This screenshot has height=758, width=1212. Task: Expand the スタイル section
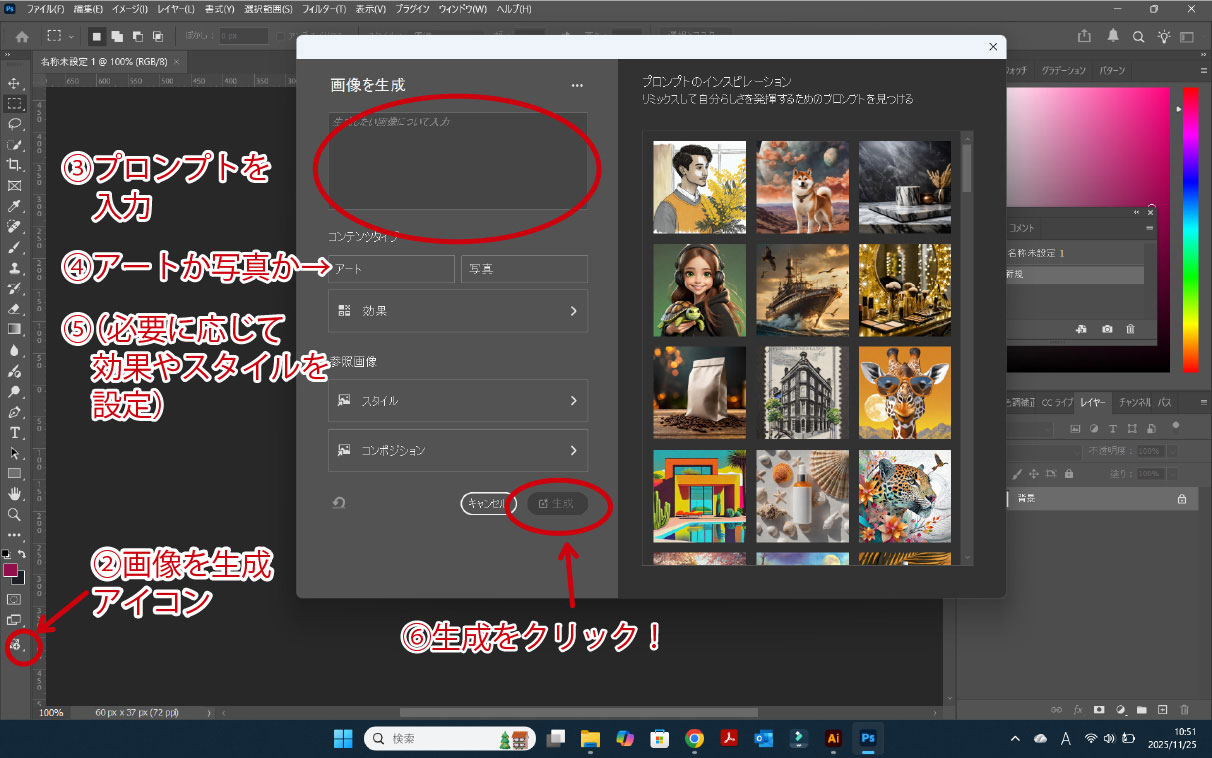point(458,401)
